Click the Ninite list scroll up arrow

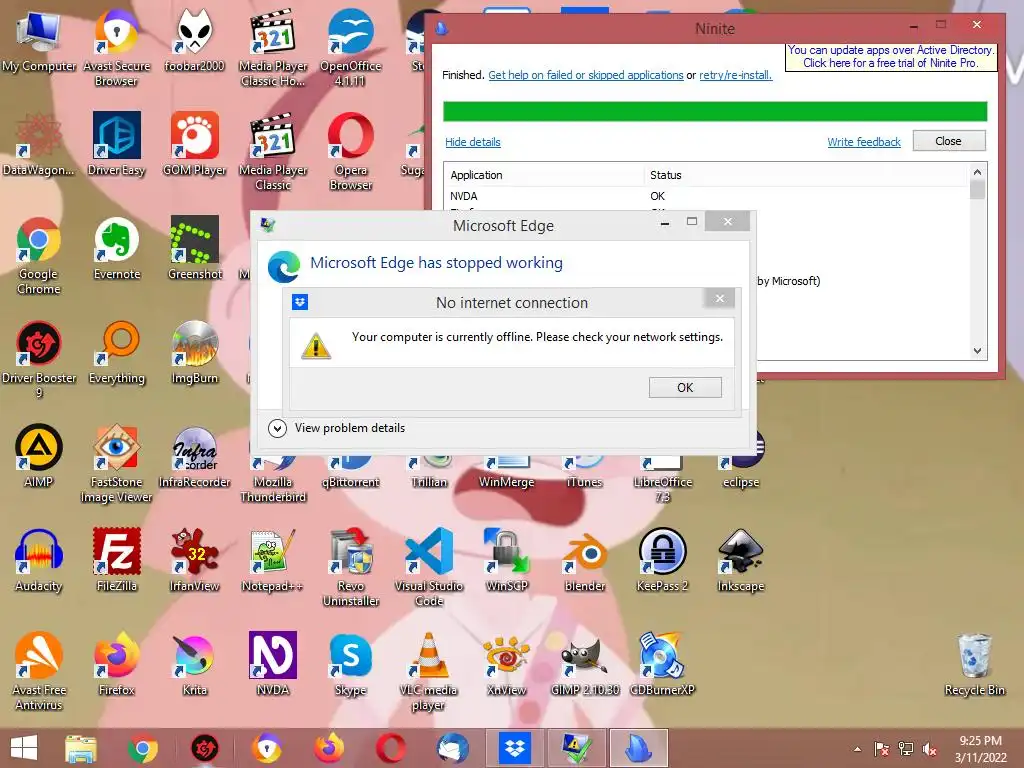pos(977,172)
